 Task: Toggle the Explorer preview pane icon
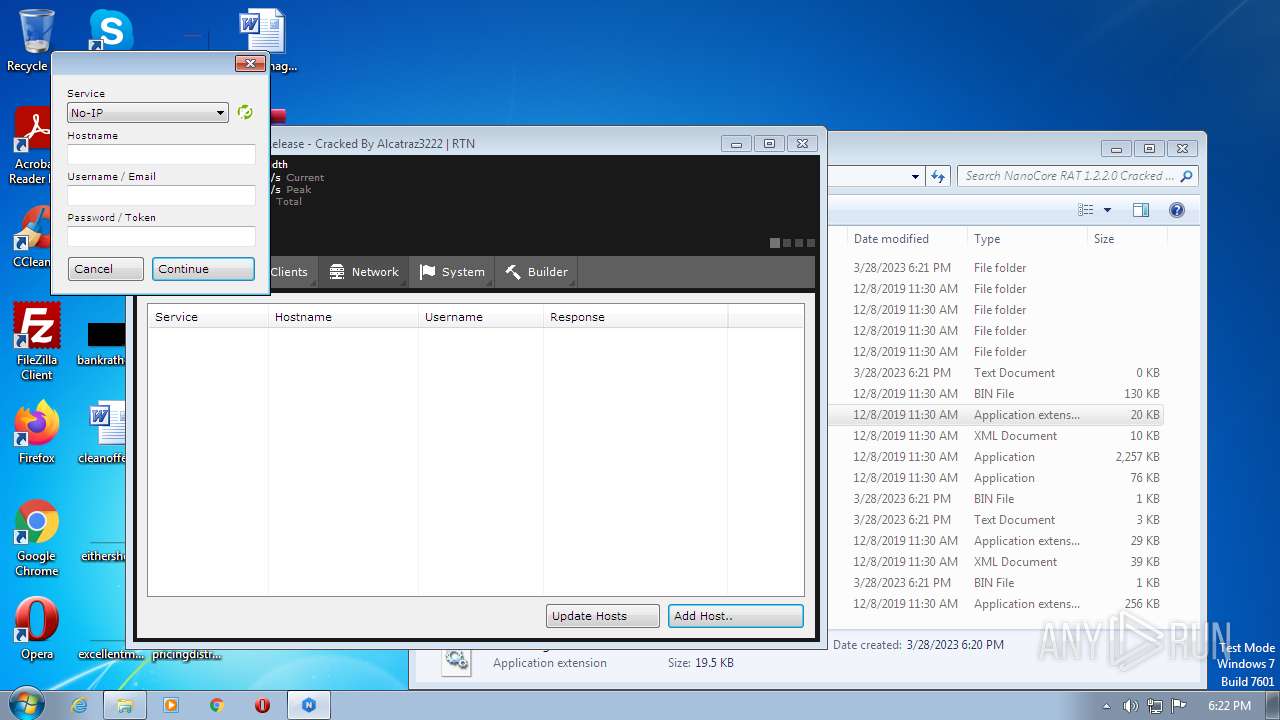point(1141,210)
